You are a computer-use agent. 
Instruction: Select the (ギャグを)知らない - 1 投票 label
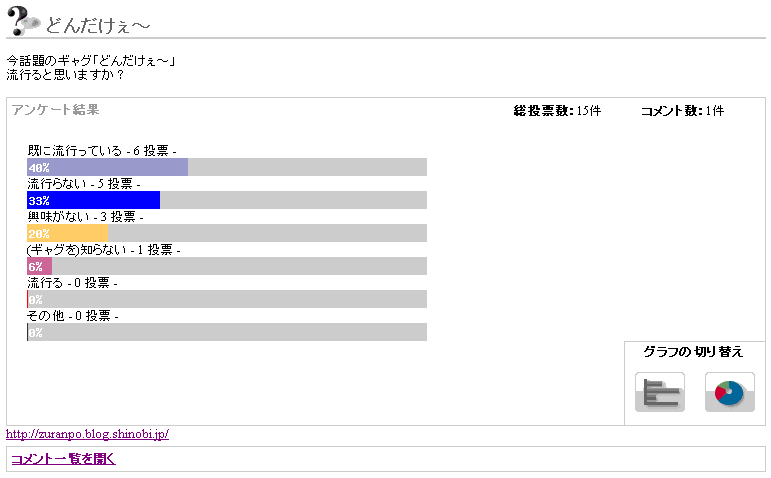(103, 249)
